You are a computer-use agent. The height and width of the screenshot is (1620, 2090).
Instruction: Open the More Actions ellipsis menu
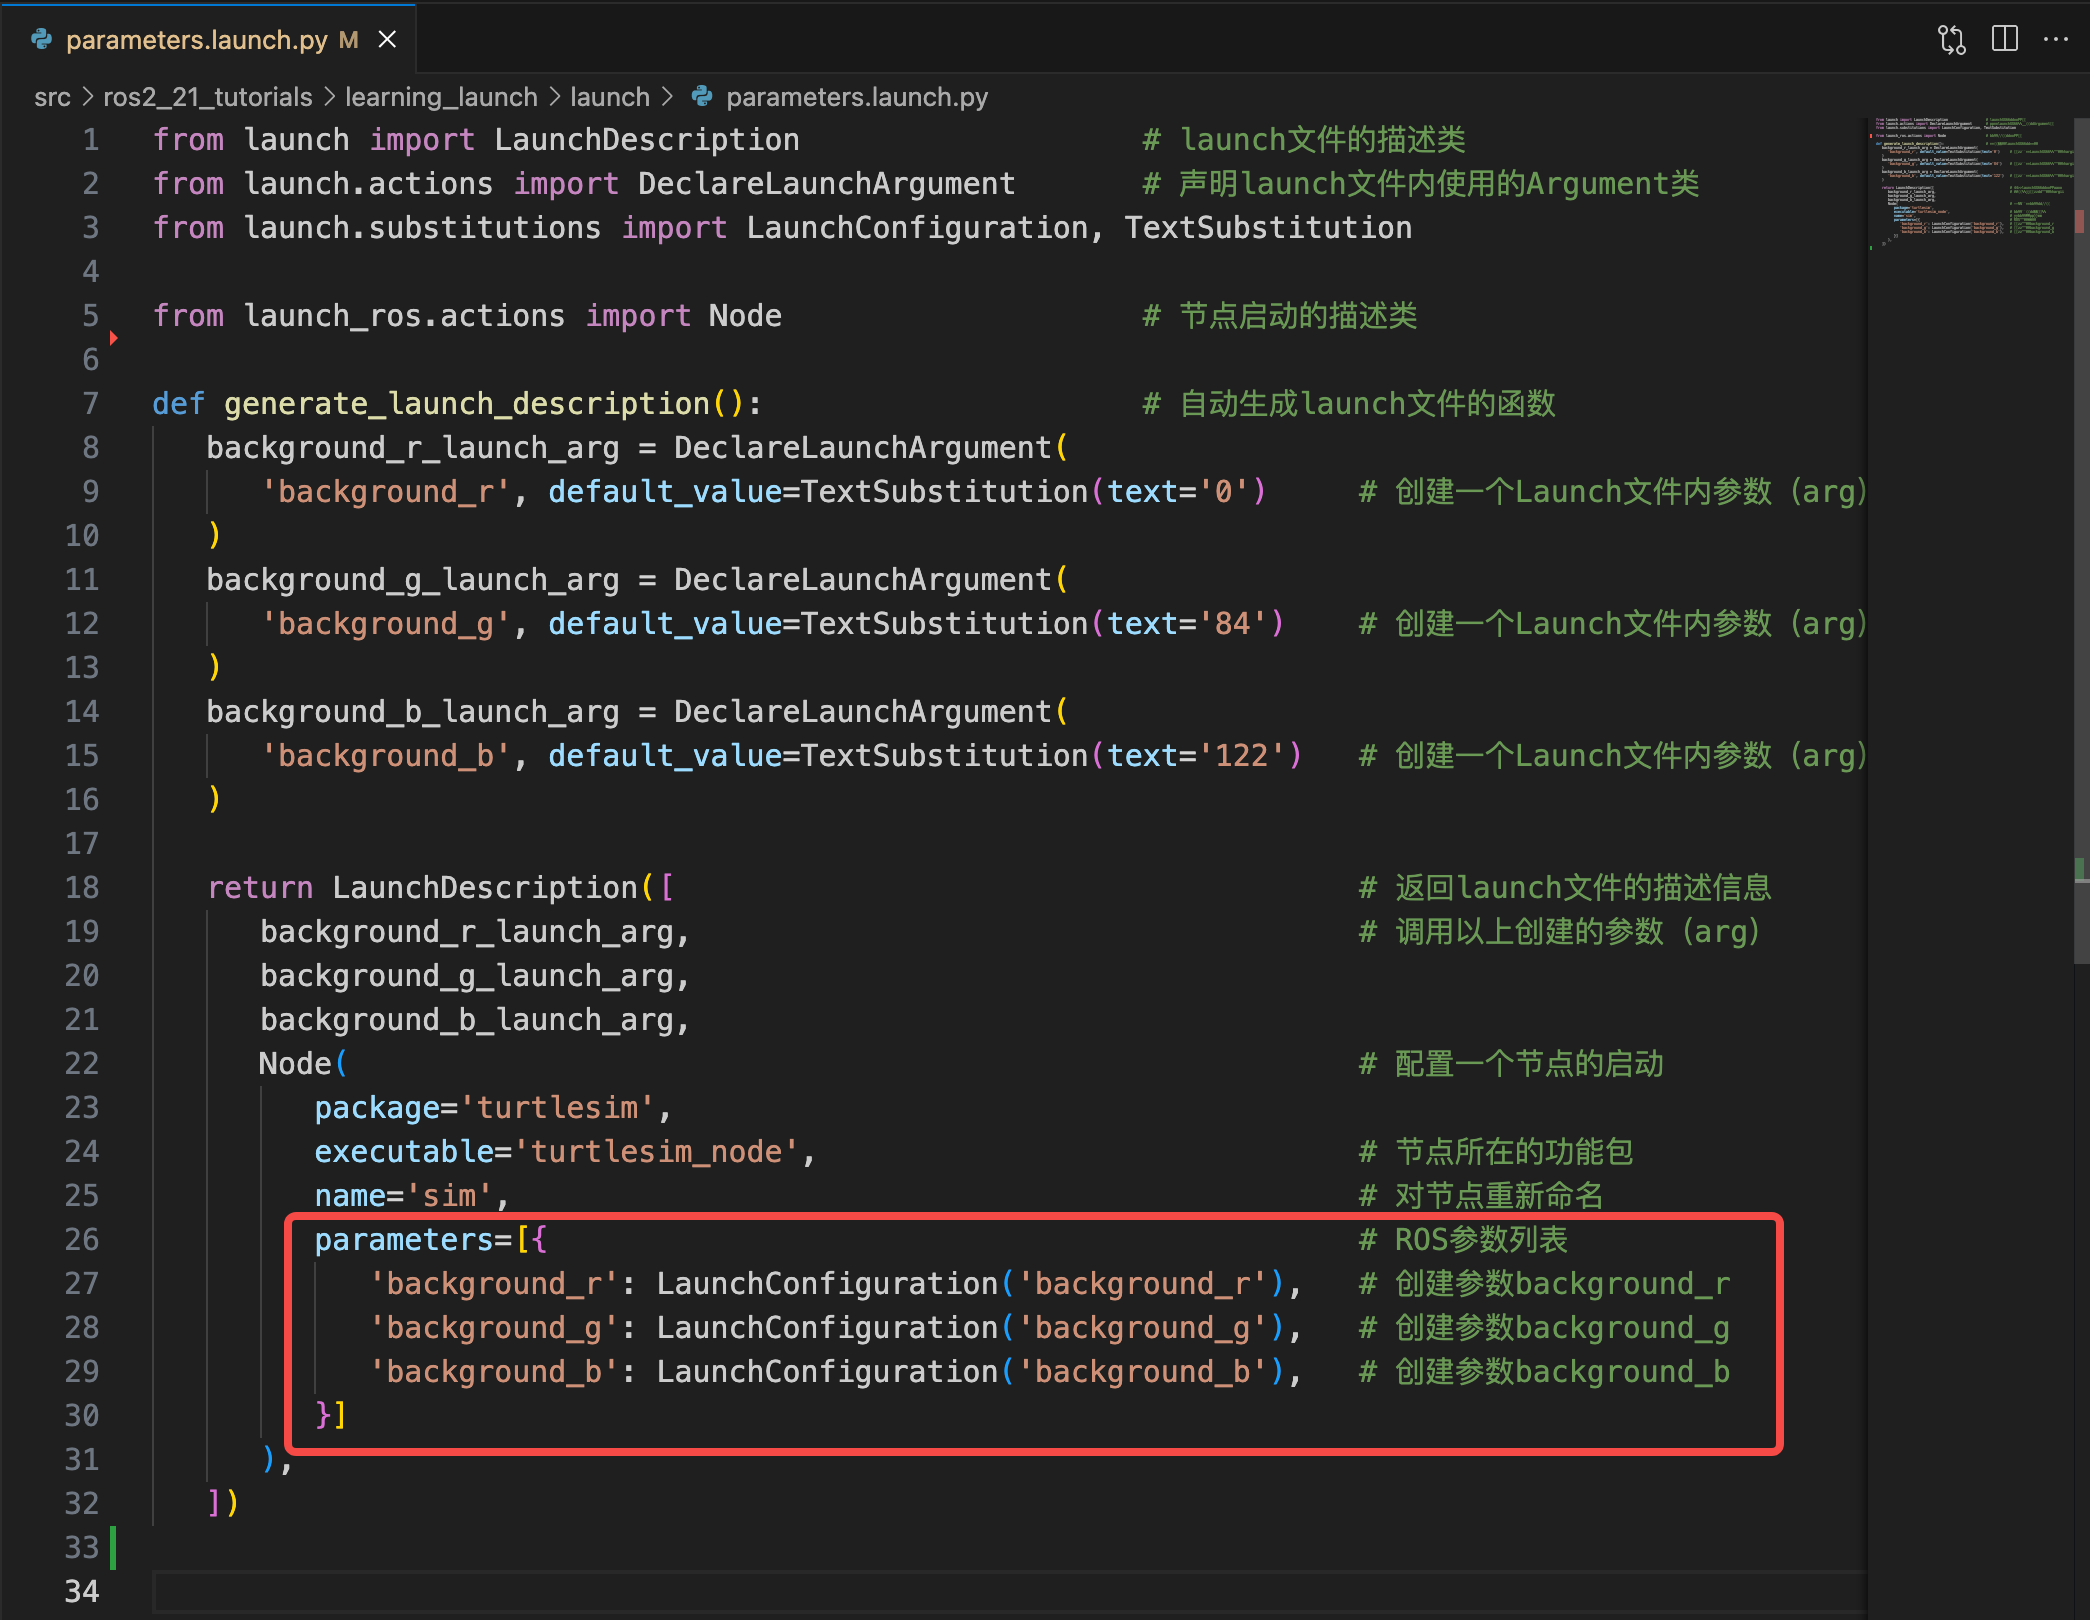tap(2056, 39)
